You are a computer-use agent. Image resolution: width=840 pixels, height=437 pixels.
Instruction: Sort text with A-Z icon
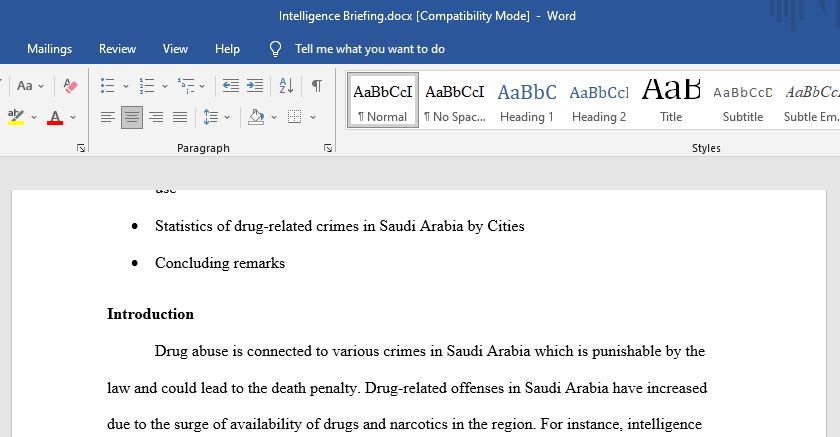286,86
